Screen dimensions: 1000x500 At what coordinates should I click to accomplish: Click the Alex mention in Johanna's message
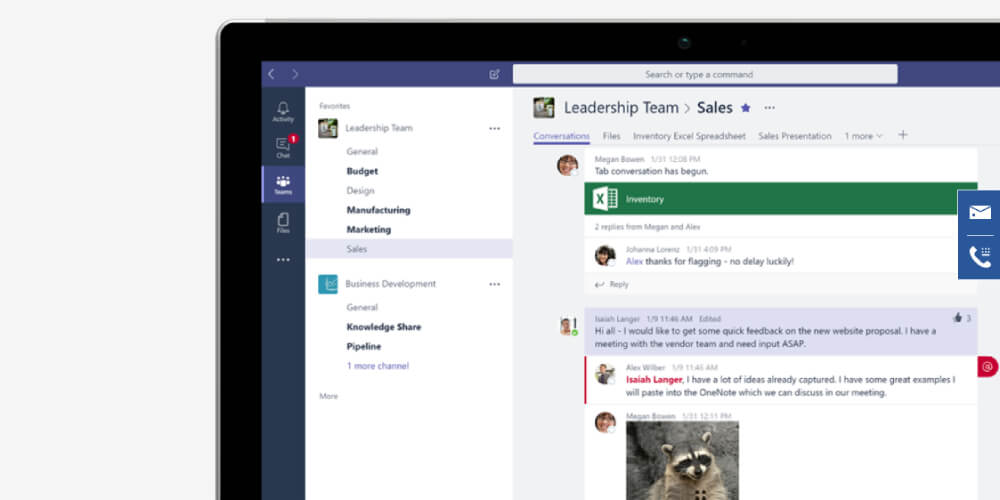pos(634,261)
